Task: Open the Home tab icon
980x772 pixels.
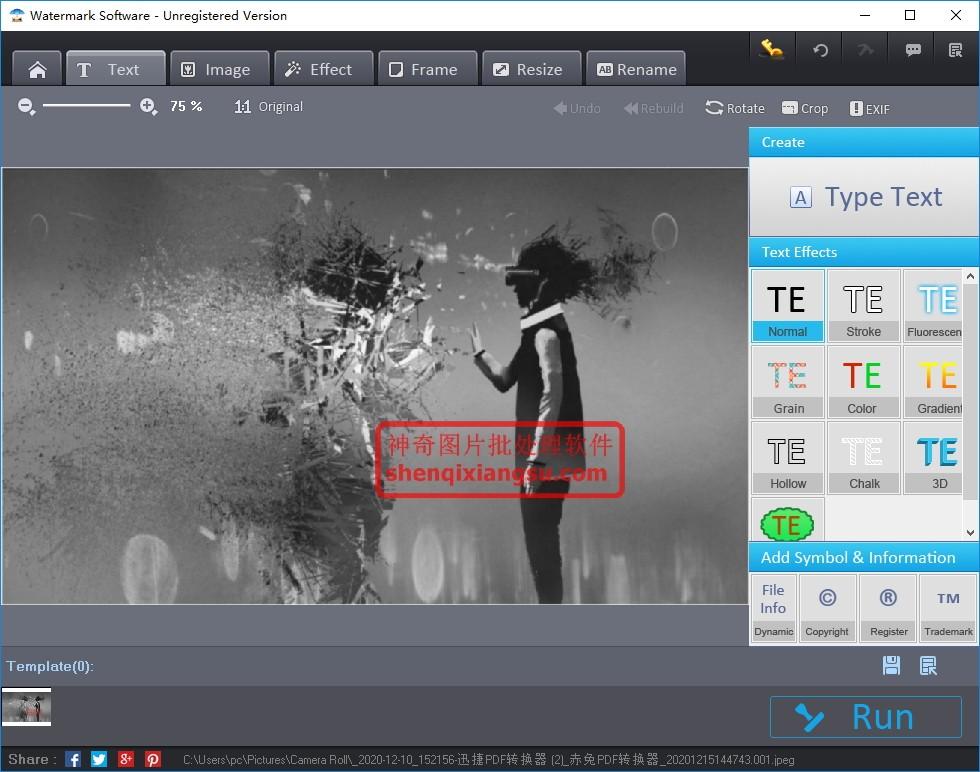Action: point(37,69)
